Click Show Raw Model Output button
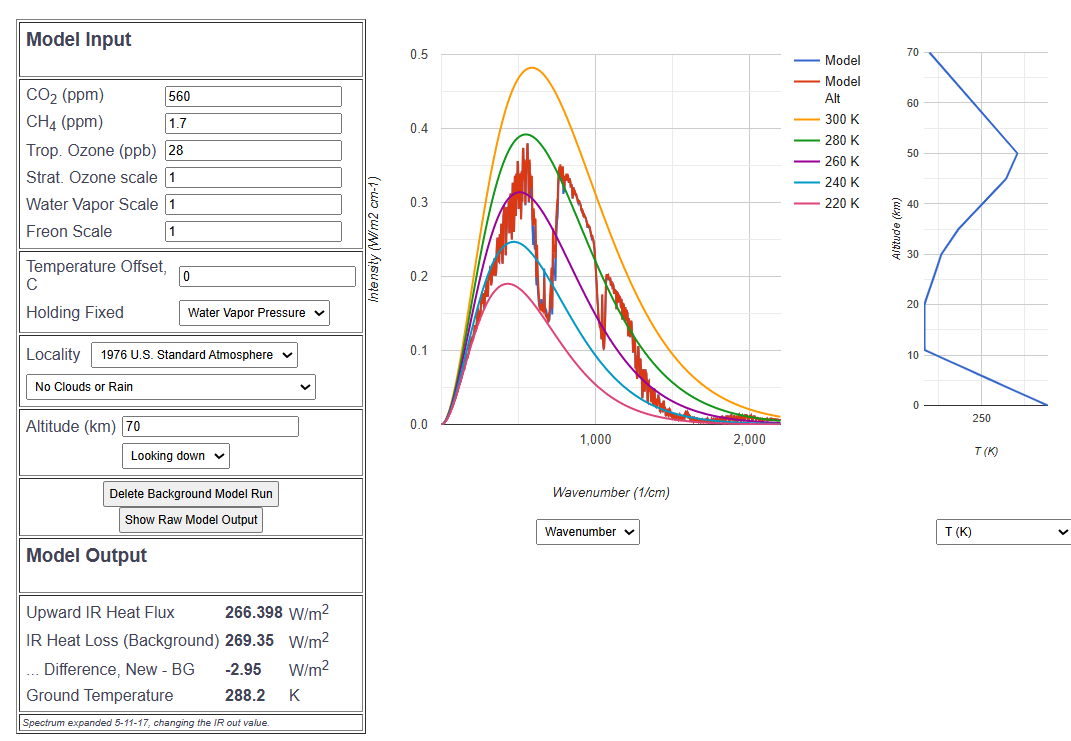Screen dimensions: 1071x741 coord(191,520)
